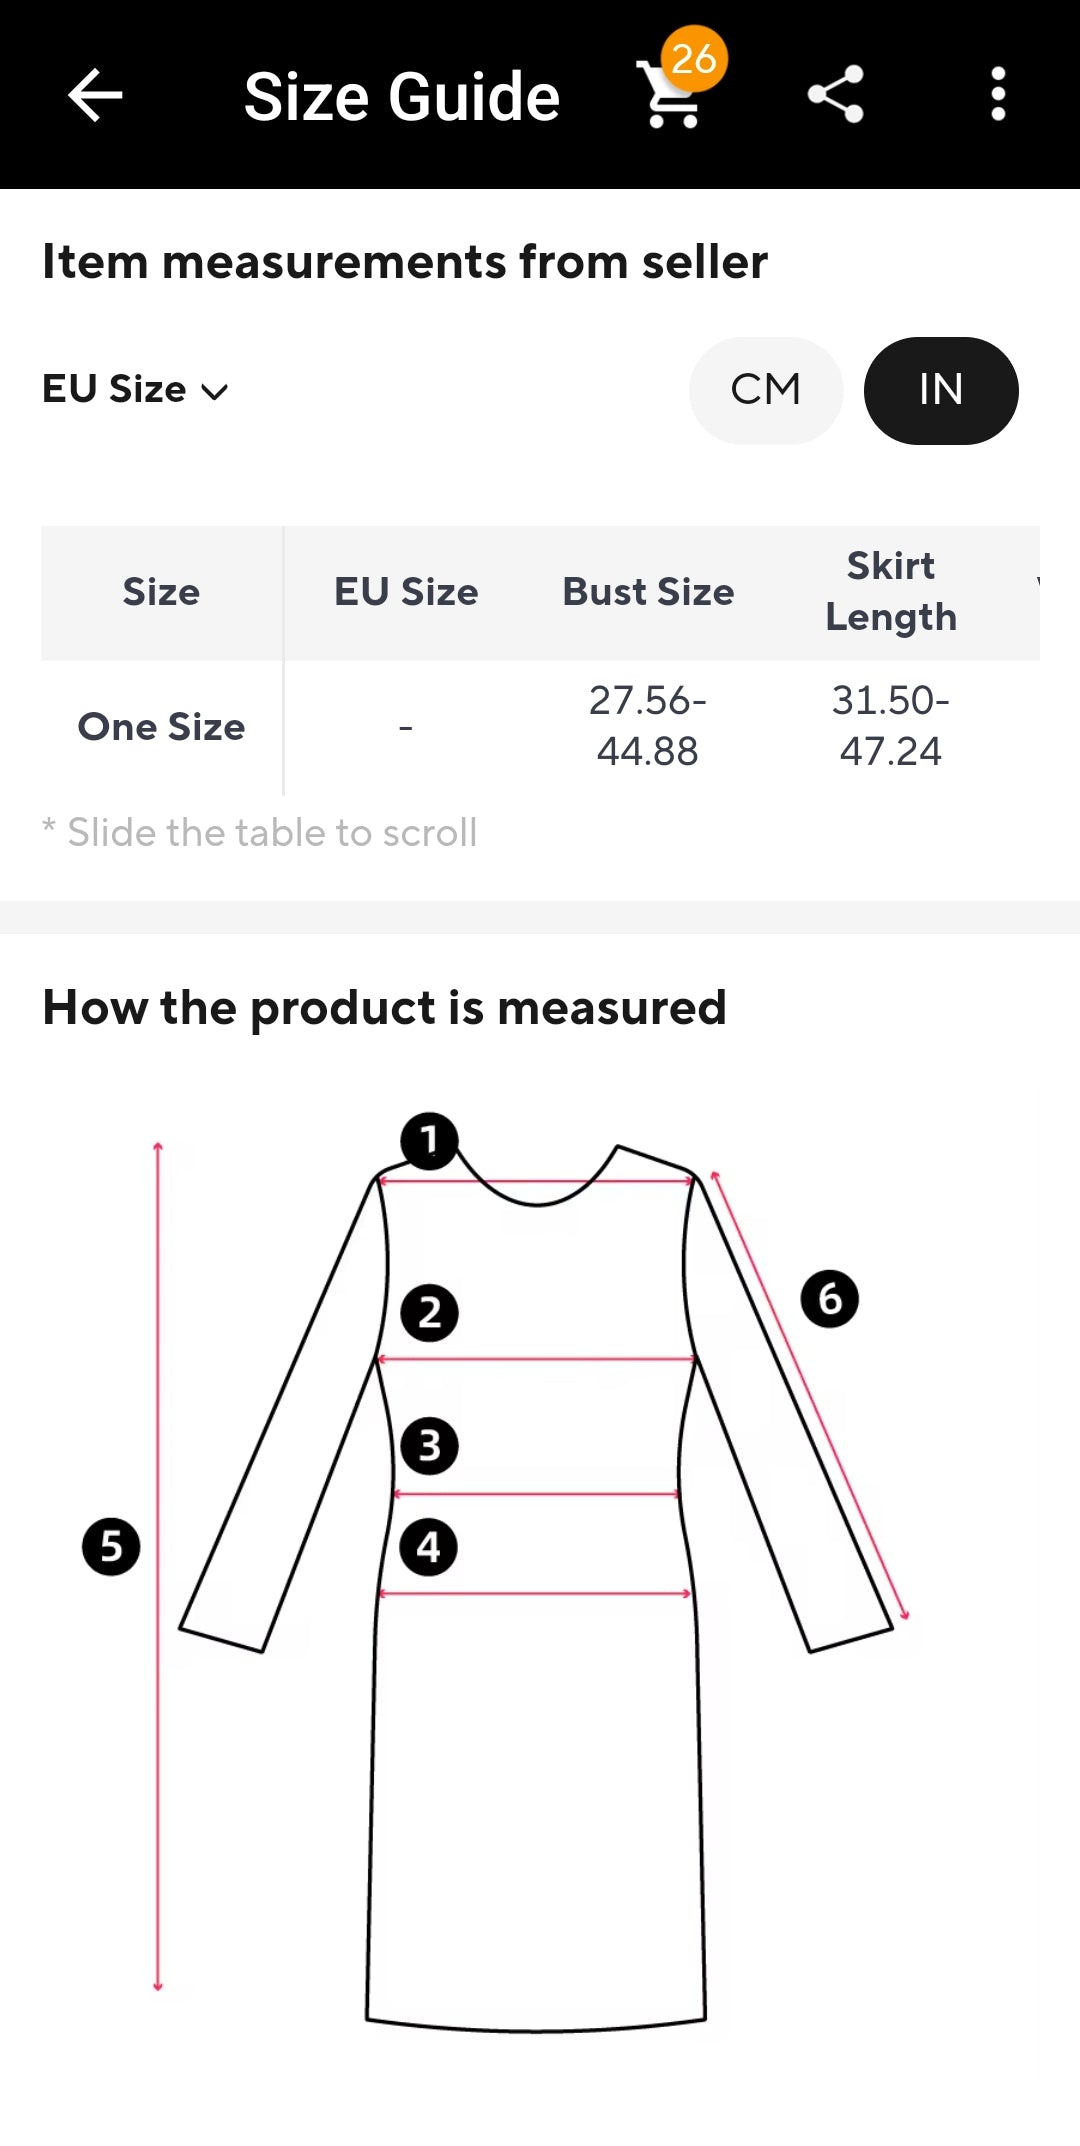Tap measurement marker number 2
This screenshot has height=2146, width=1080.
coord(429,1313)
